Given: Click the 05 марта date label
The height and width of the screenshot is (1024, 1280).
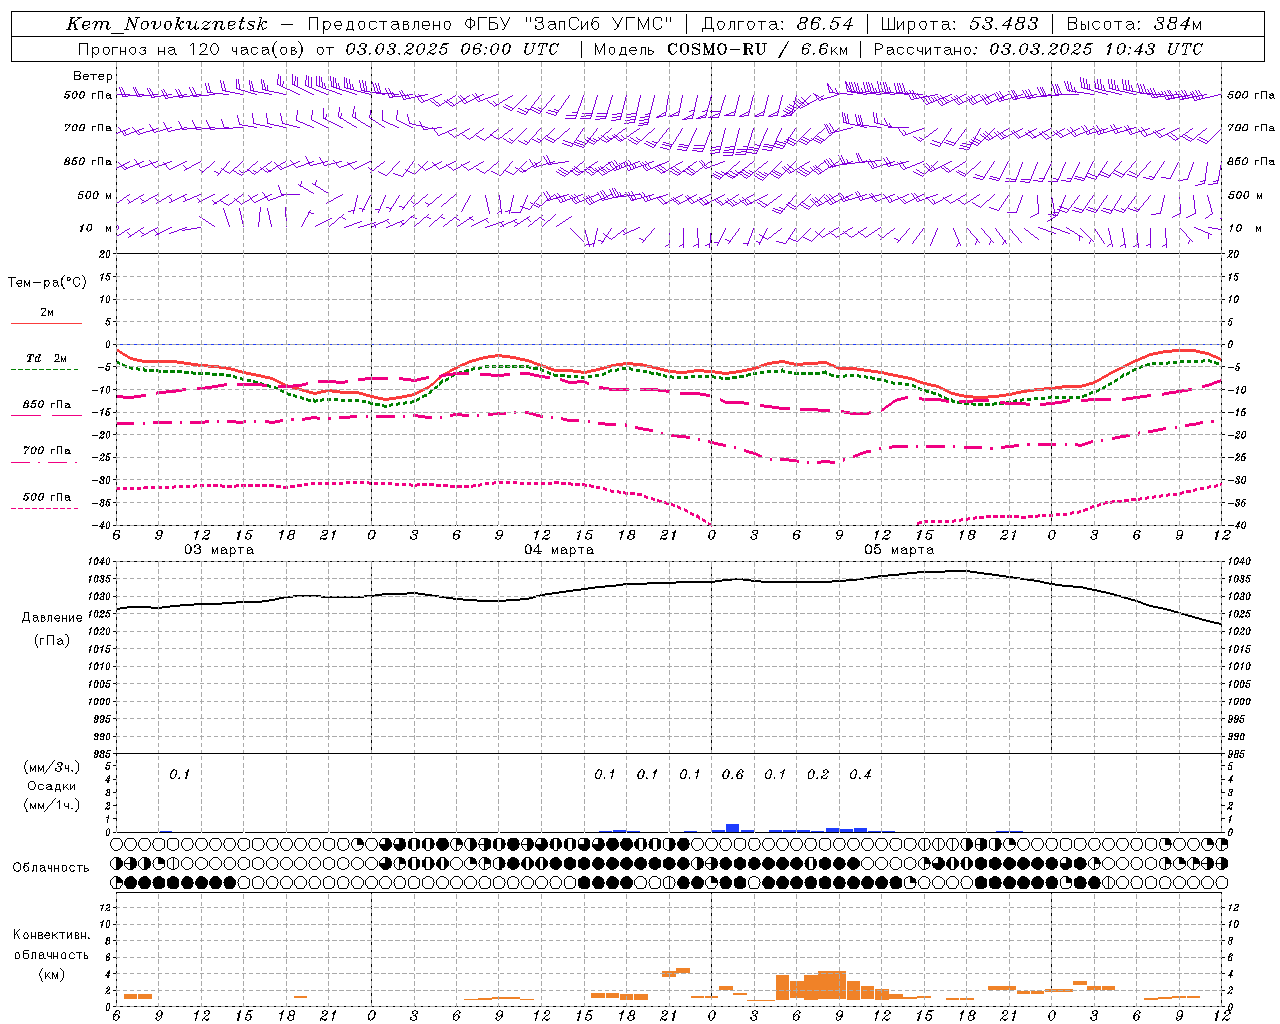Looking at the screenshot, I should tap(899, 550).
